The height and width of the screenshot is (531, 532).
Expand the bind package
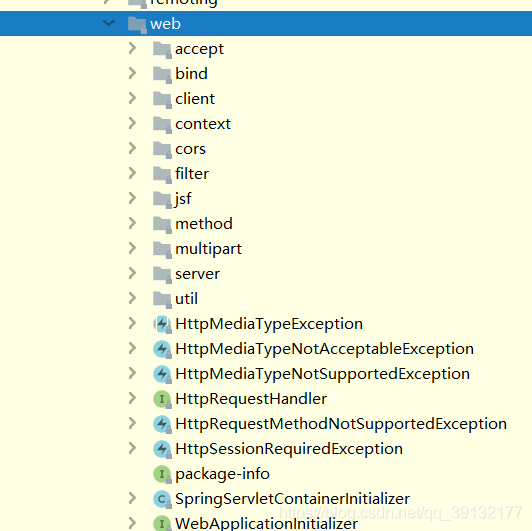click(132, 73)
